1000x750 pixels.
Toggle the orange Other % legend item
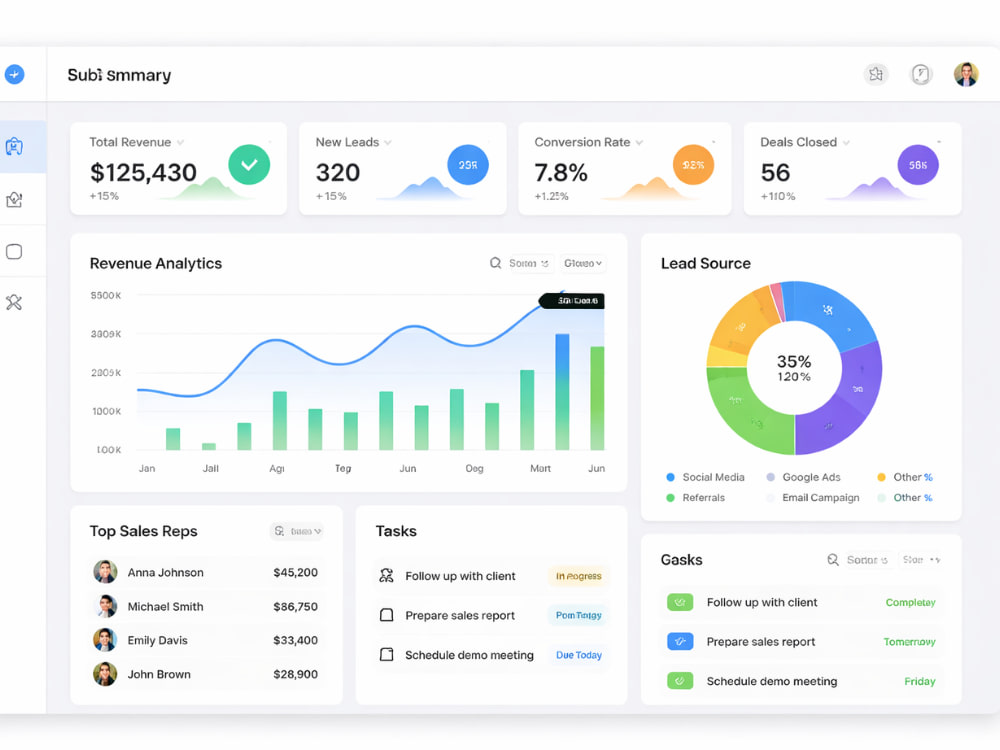pos(905,477)
